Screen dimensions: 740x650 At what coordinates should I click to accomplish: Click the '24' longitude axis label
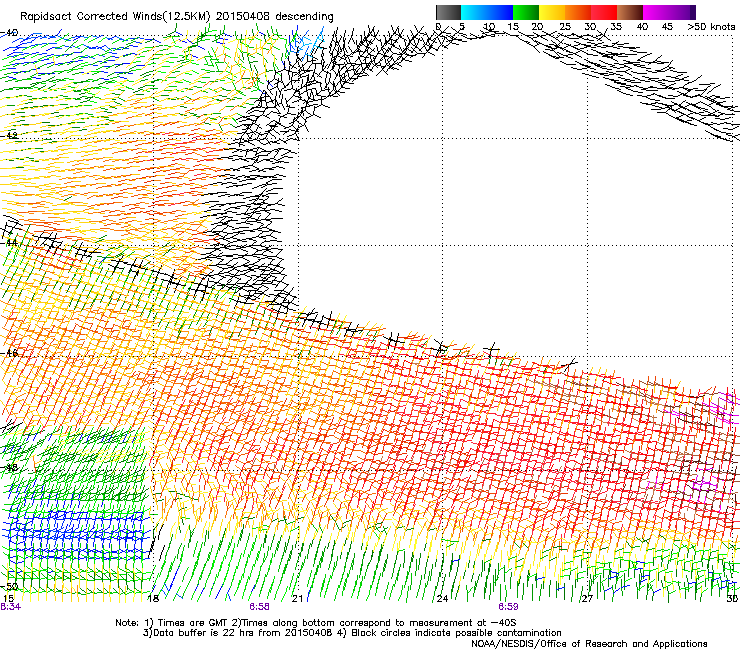pyautogui.click(x=442, y=598)
